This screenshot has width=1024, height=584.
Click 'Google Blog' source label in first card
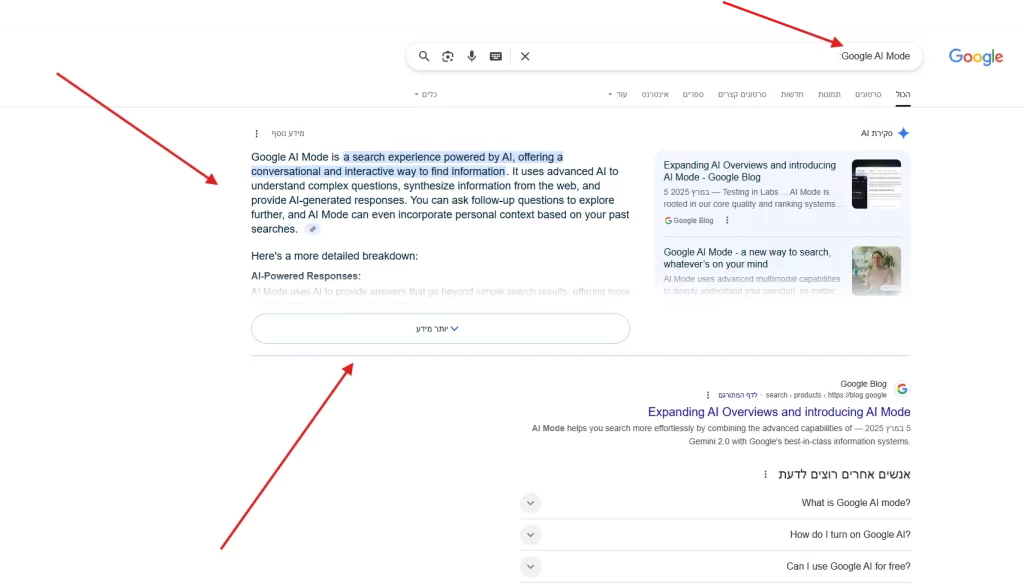point(689,221)
